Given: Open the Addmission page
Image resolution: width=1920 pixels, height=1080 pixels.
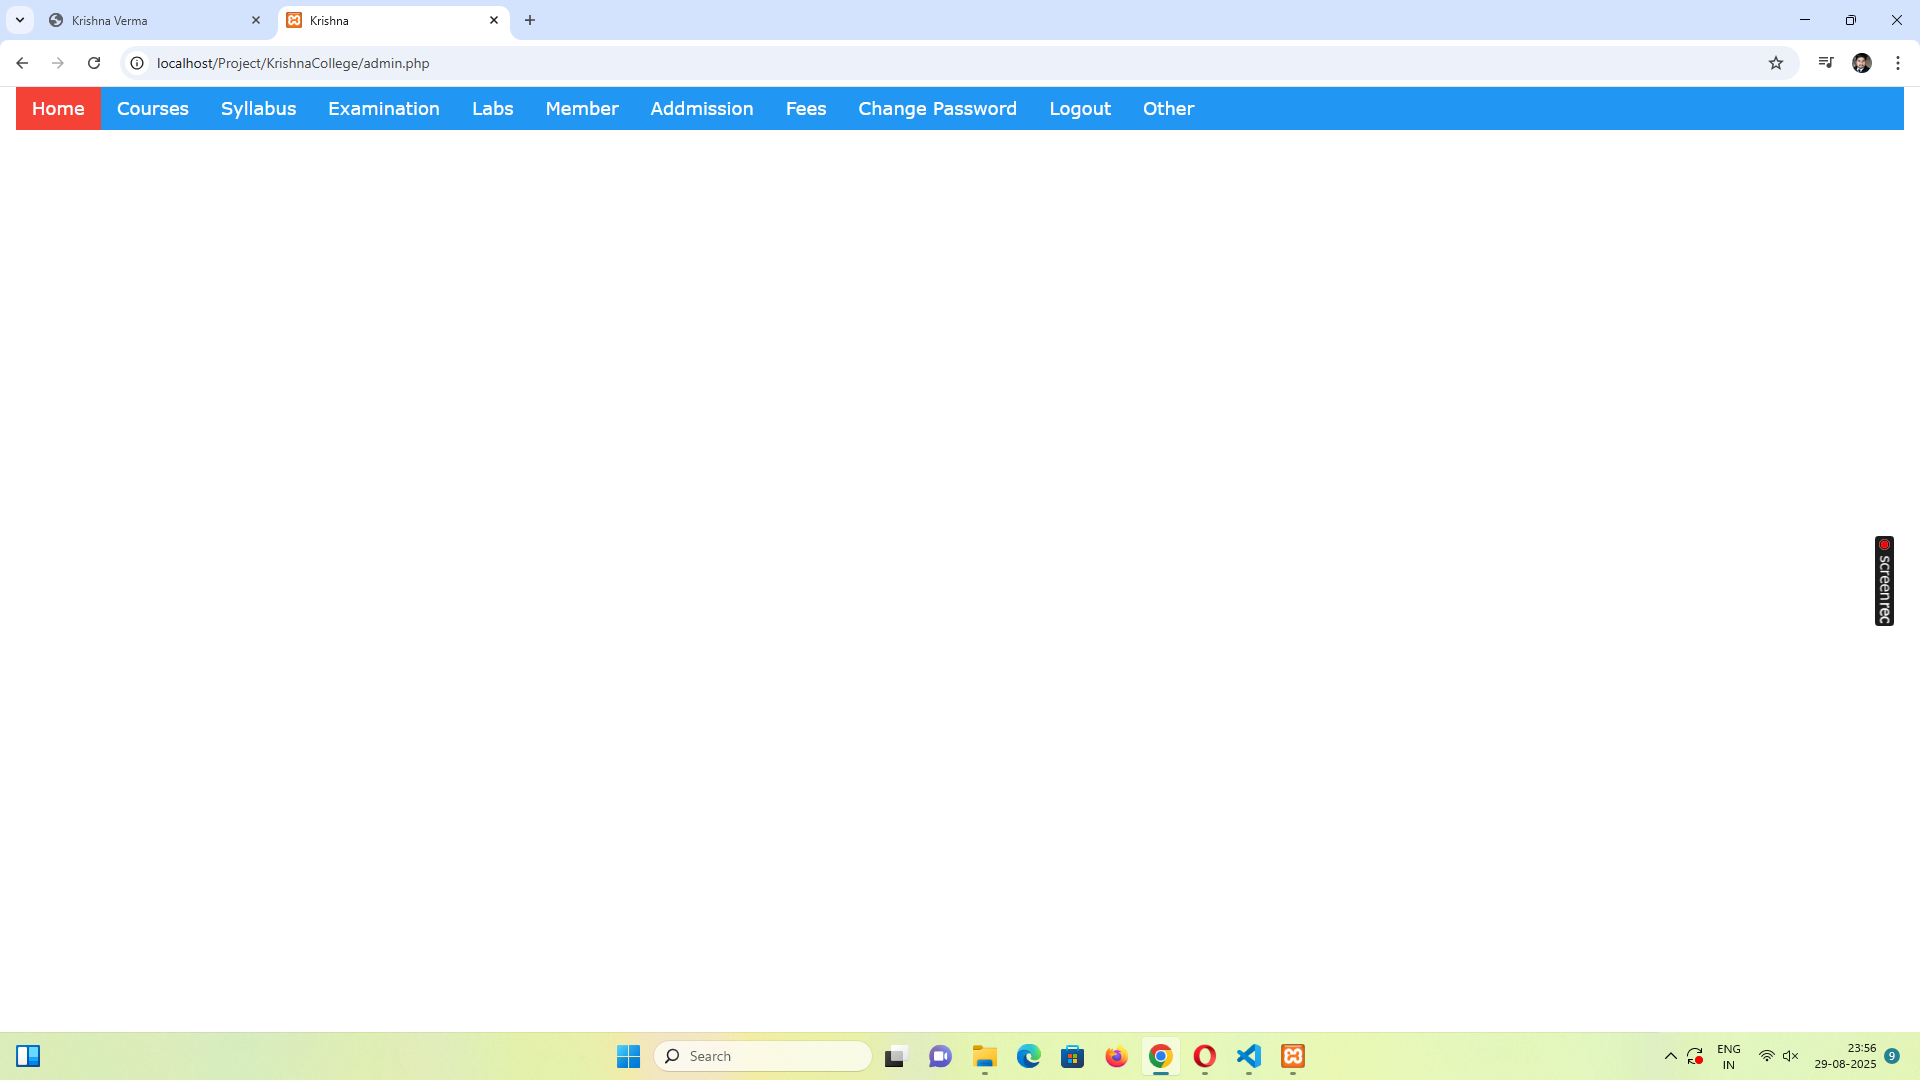Looking at the screenshot, I should (x=702, y=108).
